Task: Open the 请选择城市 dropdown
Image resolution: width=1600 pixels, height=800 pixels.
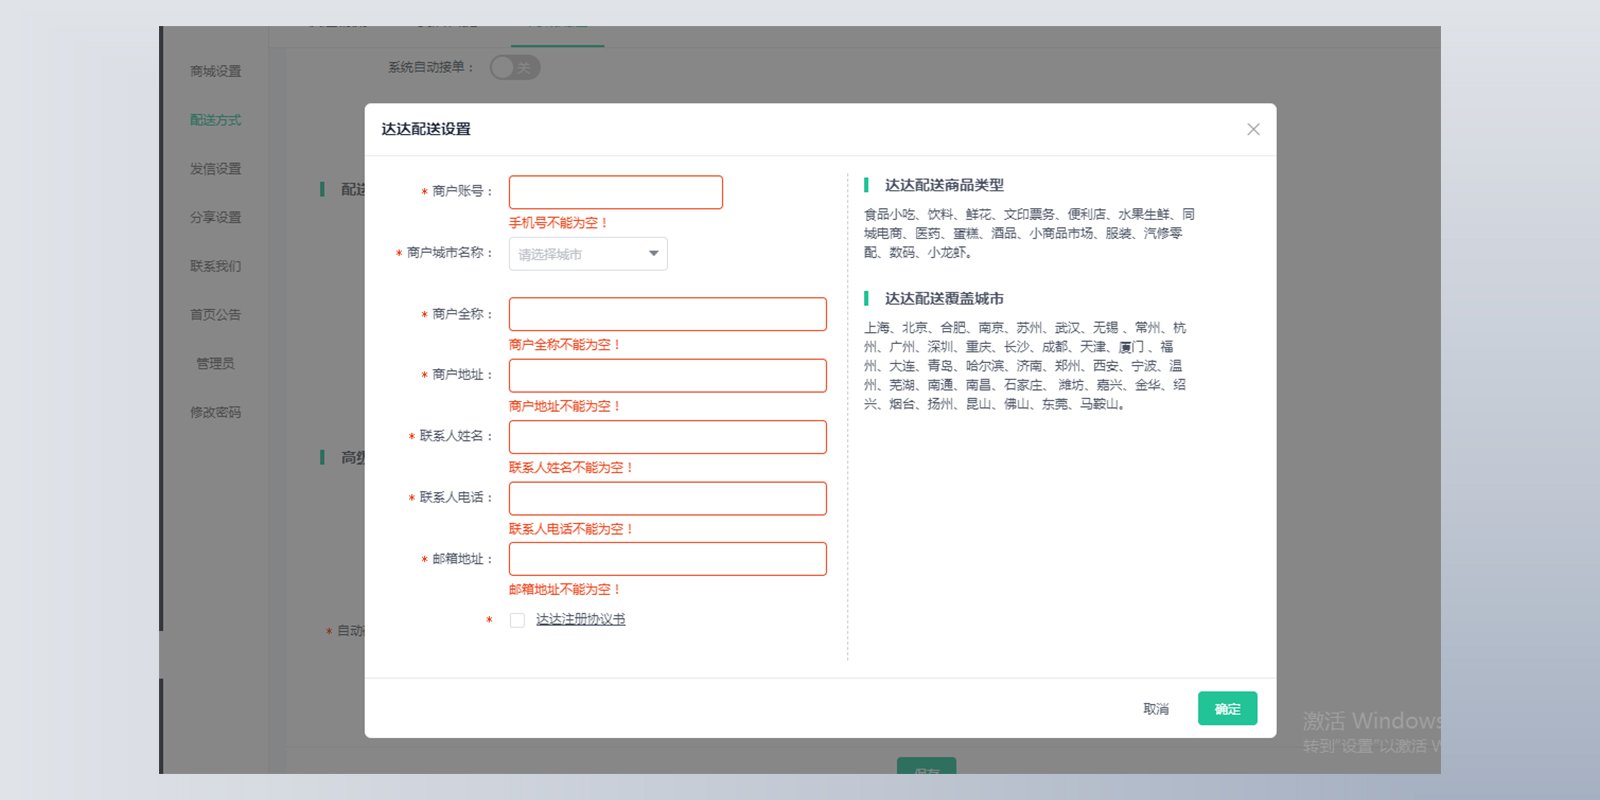Action: tap(588, 254)
